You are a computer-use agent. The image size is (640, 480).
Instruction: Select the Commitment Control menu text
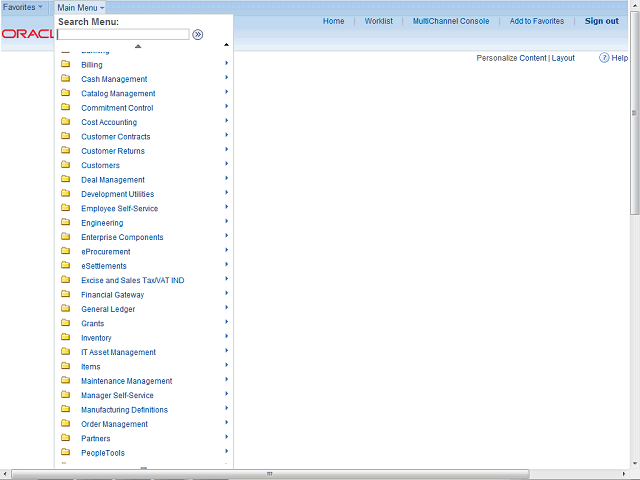coord(117,108)
